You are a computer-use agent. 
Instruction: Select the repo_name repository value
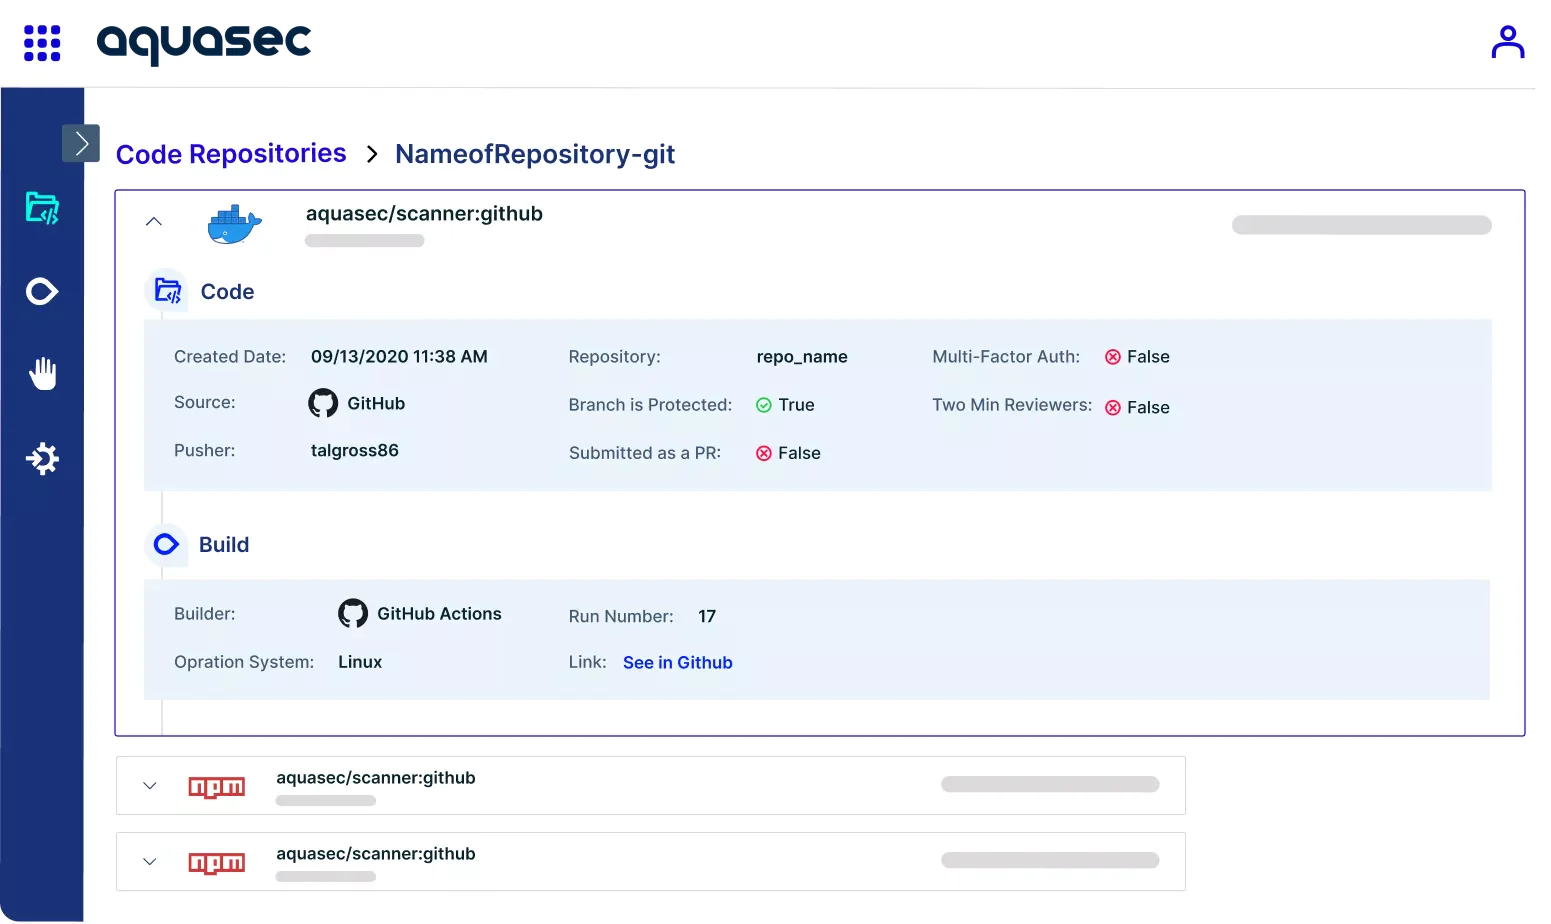point(802,357)
